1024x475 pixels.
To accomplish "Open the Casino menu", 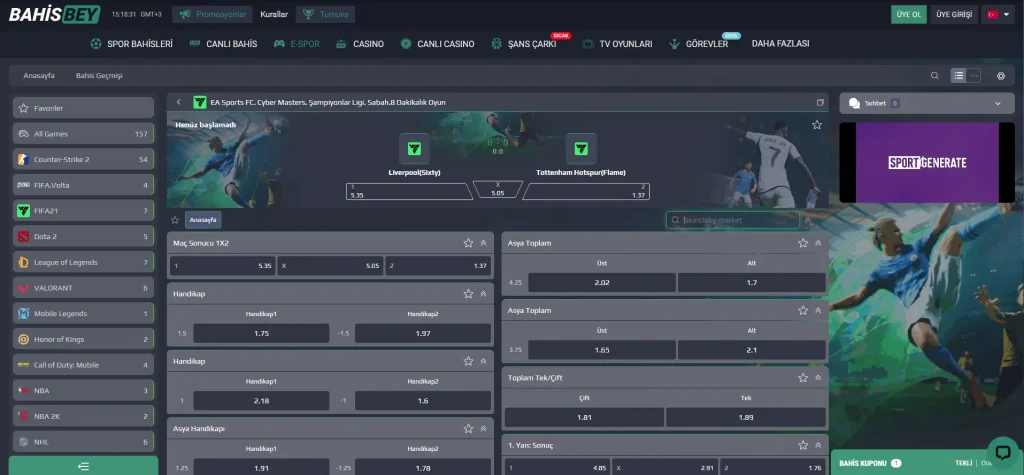I will click(x=360, y=44).
